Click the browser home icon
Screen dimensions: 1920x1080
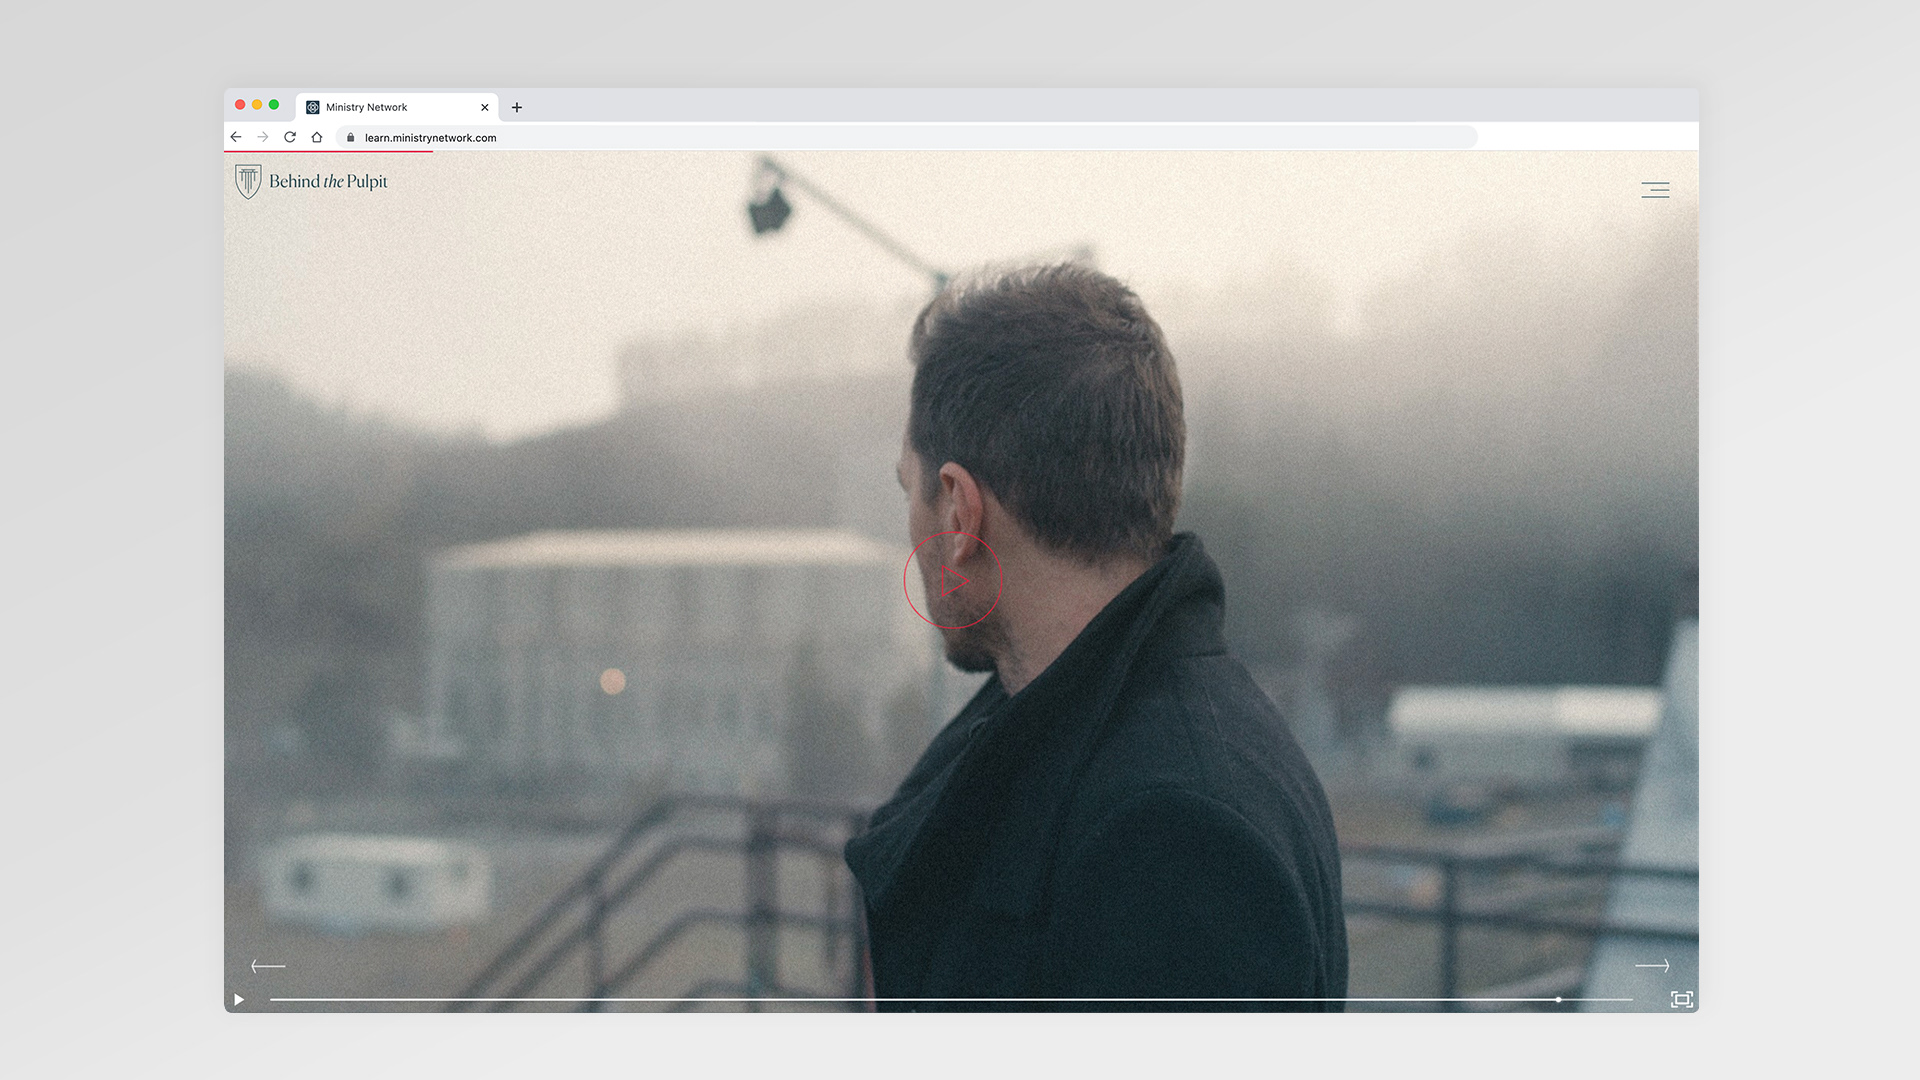[x=317, y=137]
